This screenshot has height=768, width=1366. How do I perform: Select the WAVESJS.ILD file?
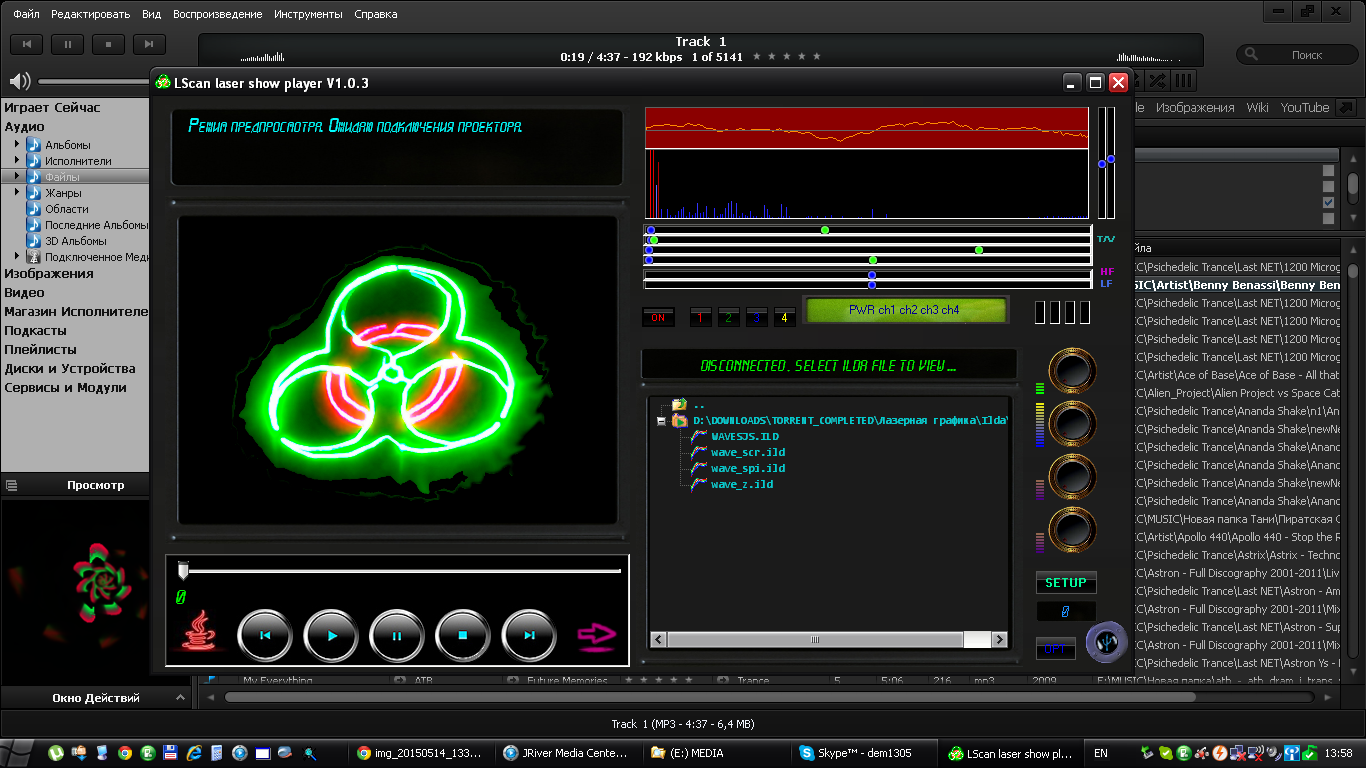[744, 436]
